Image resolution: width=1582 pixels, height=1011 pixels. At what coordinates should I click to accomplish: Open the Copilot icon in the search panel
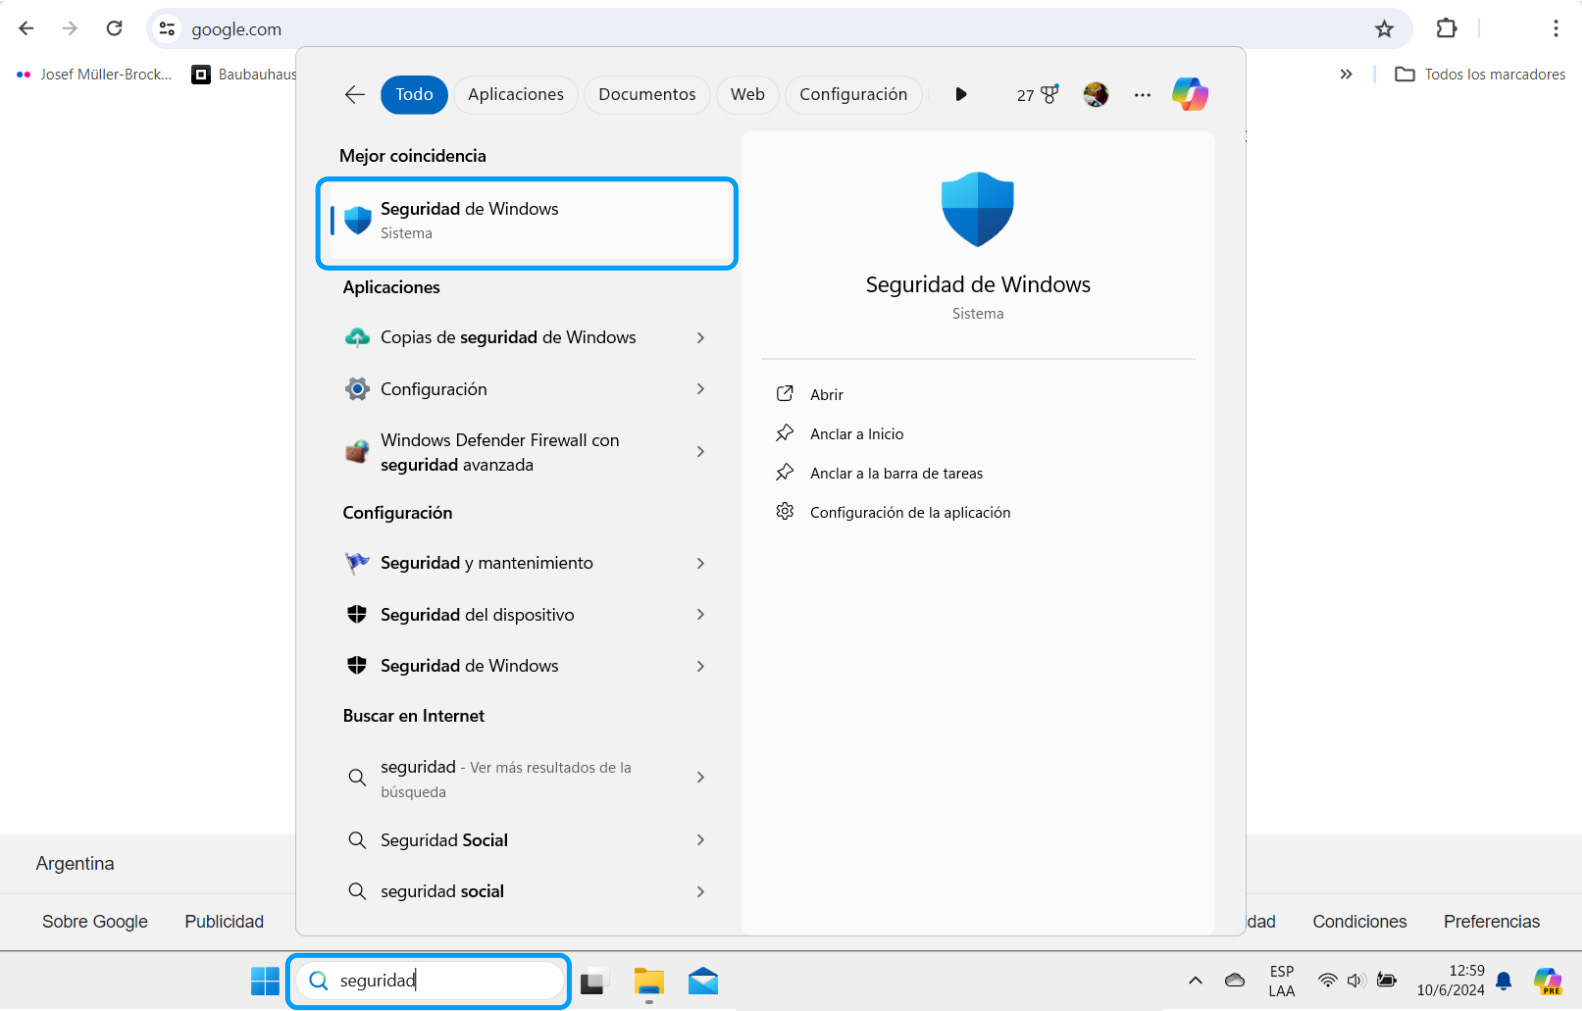[x=1190, y=94]
